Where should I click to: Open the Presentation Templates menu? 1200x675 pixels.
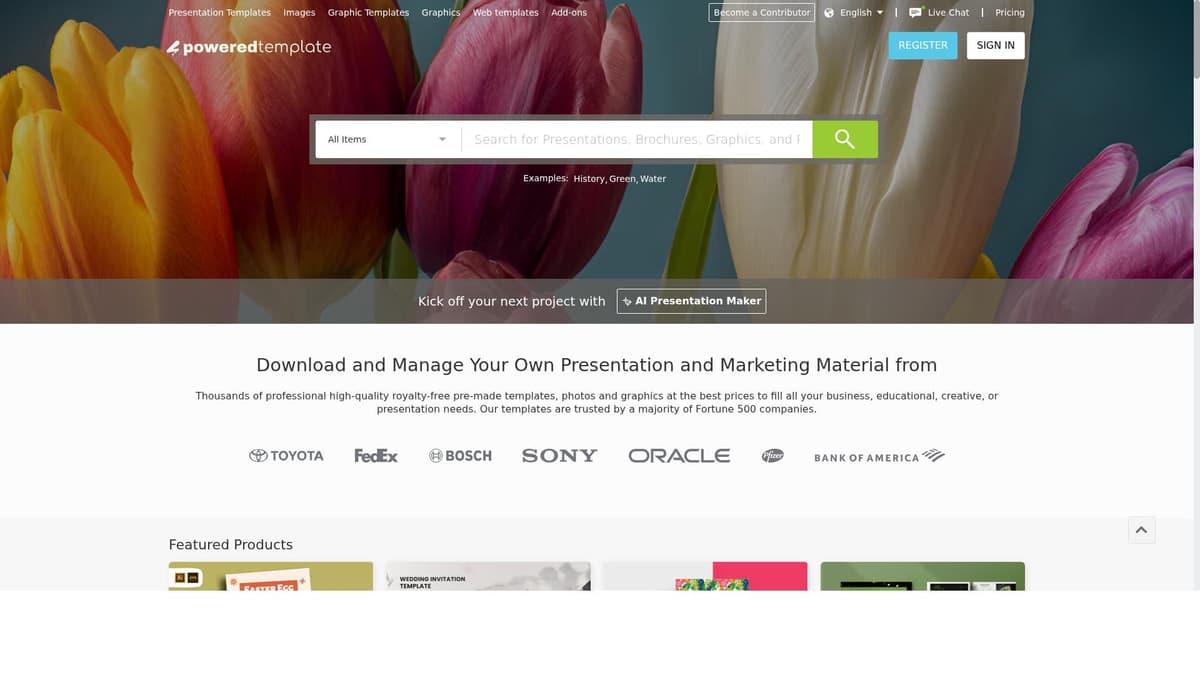219,12
